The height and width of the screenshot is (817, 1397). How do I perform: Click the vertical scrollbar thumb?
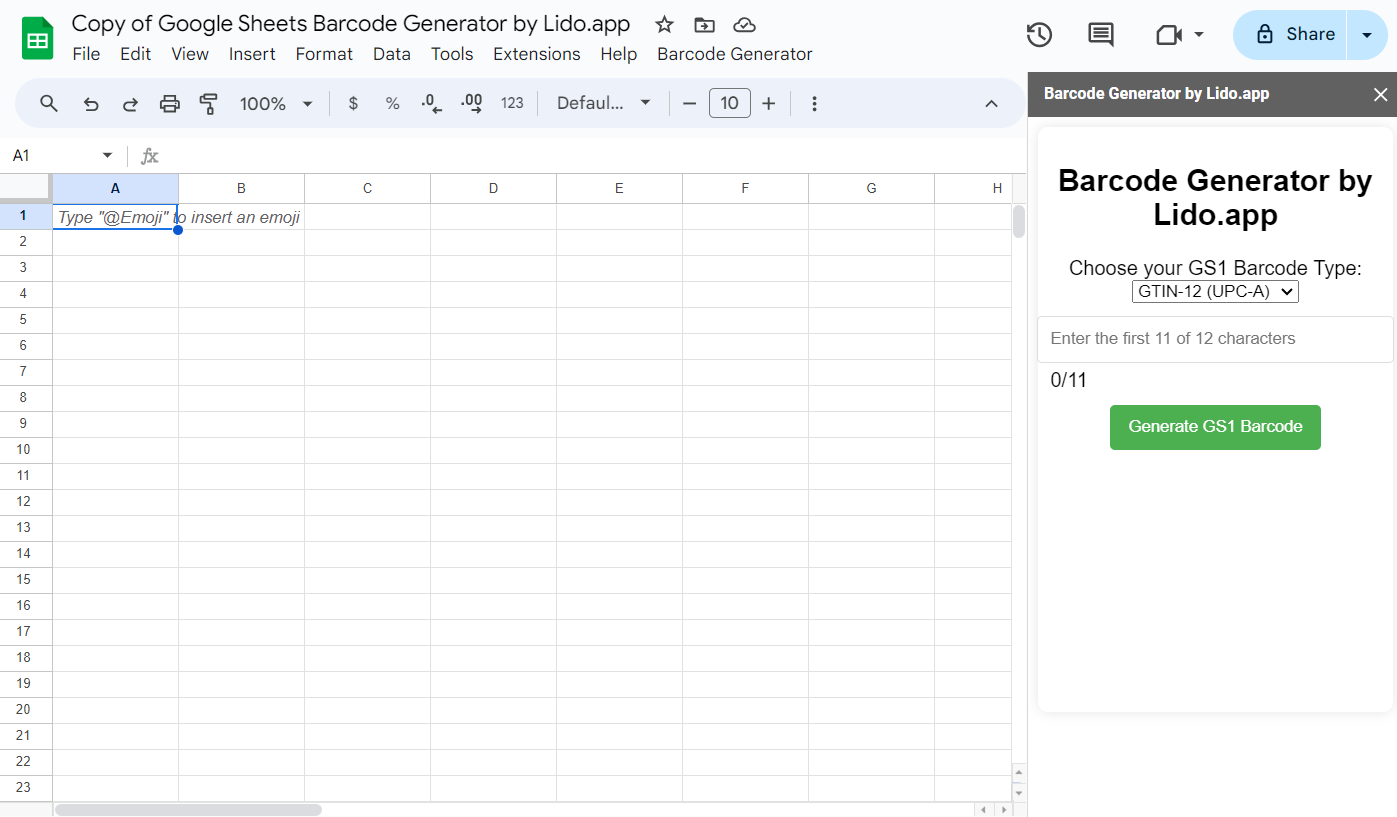1019,221
